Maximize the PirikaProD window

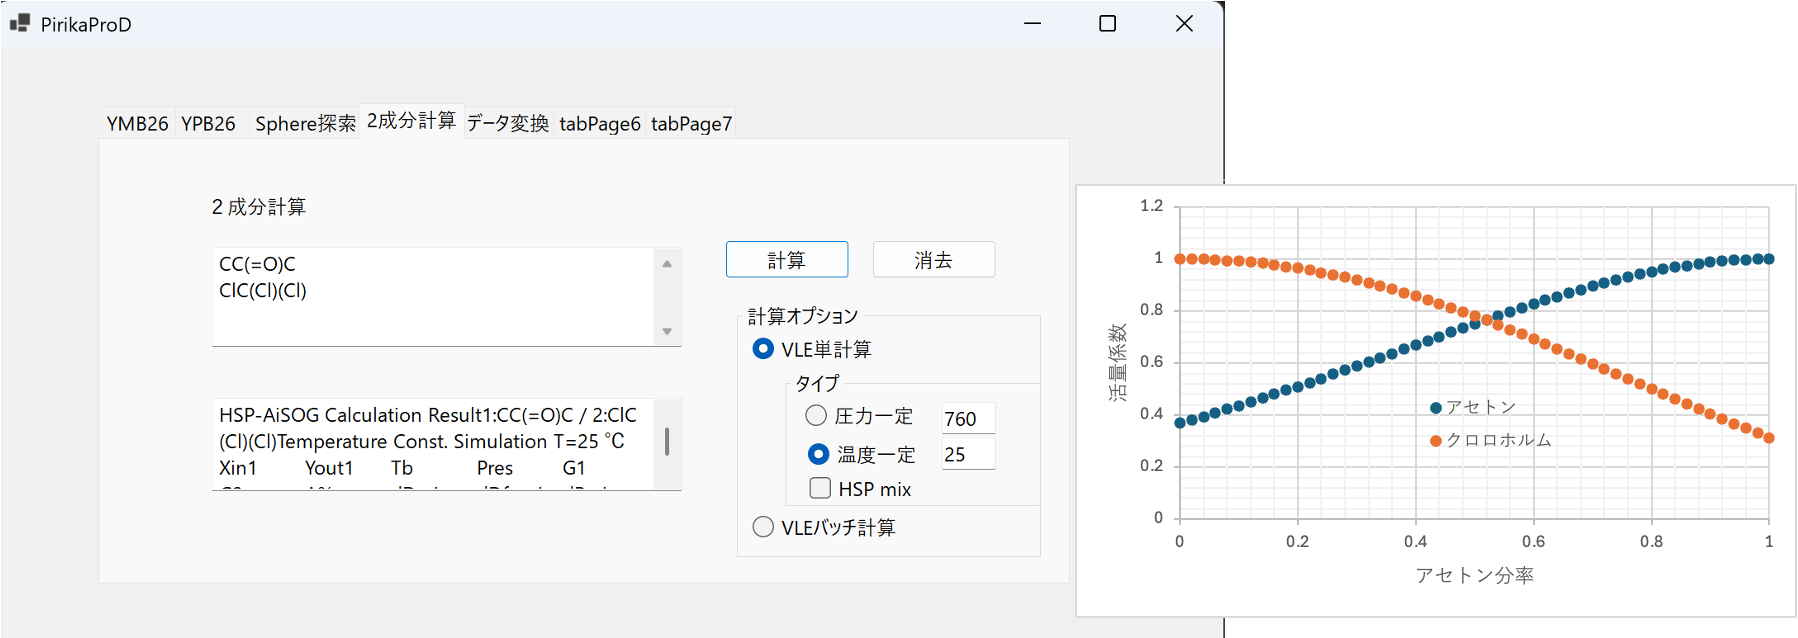pyautogui.click(x=1107, y=23)
